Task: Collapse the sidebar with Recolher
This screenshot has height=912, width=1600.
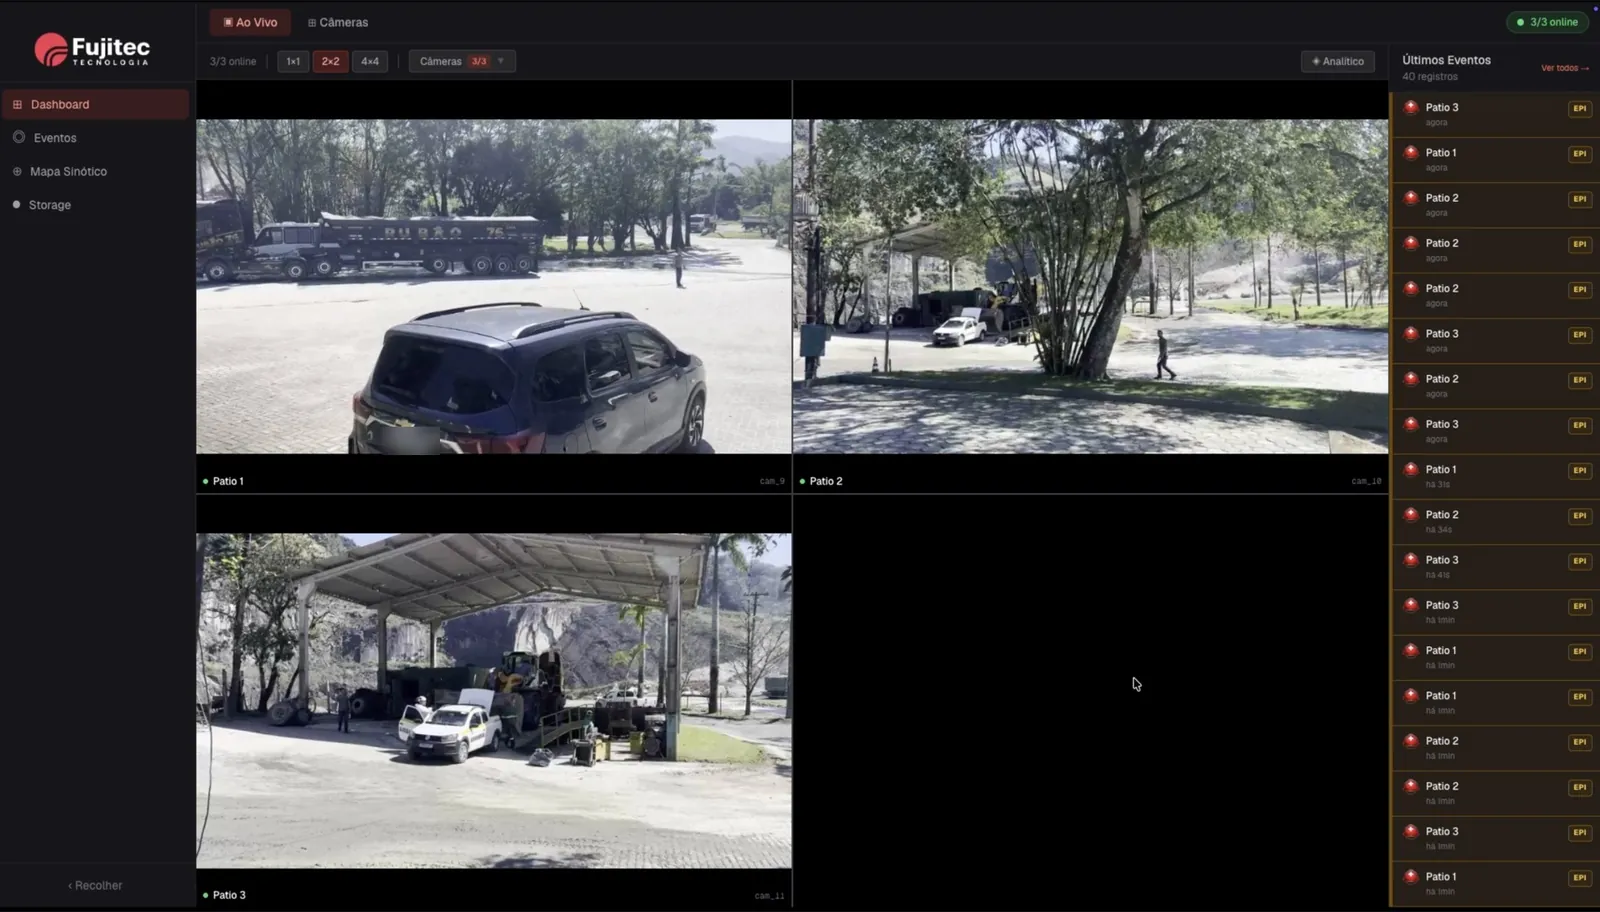Action: (x=95, y=885)
